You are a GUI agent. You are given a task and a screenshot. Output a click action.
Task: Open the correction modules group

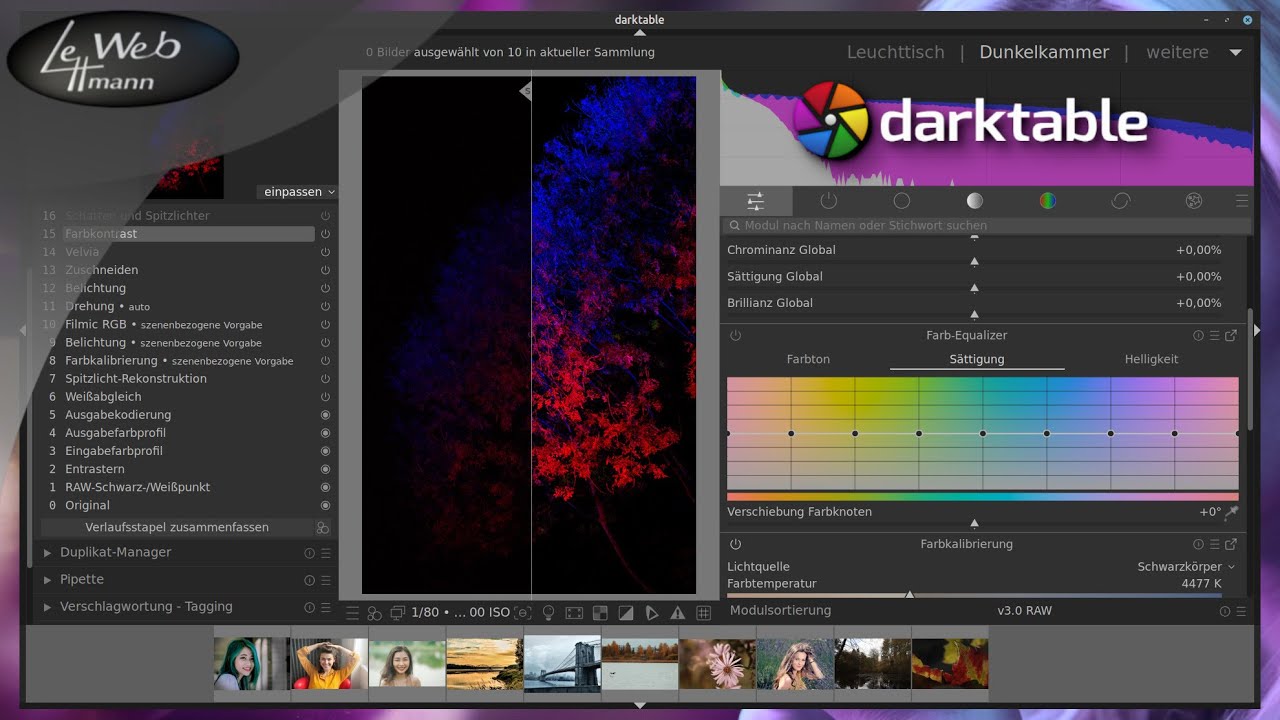tap(1120, 201)
